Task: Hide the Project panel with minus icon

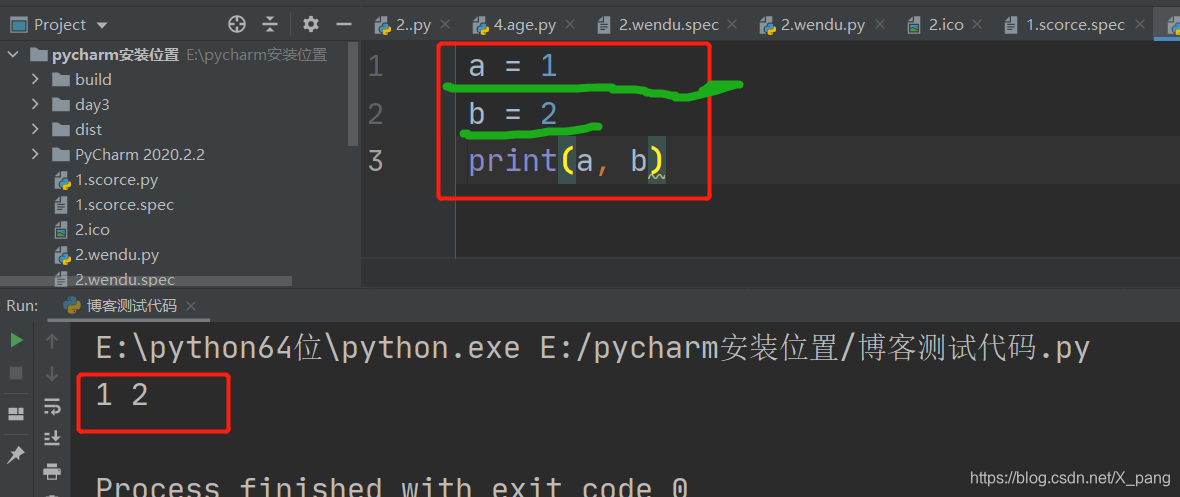Action: 344,25
